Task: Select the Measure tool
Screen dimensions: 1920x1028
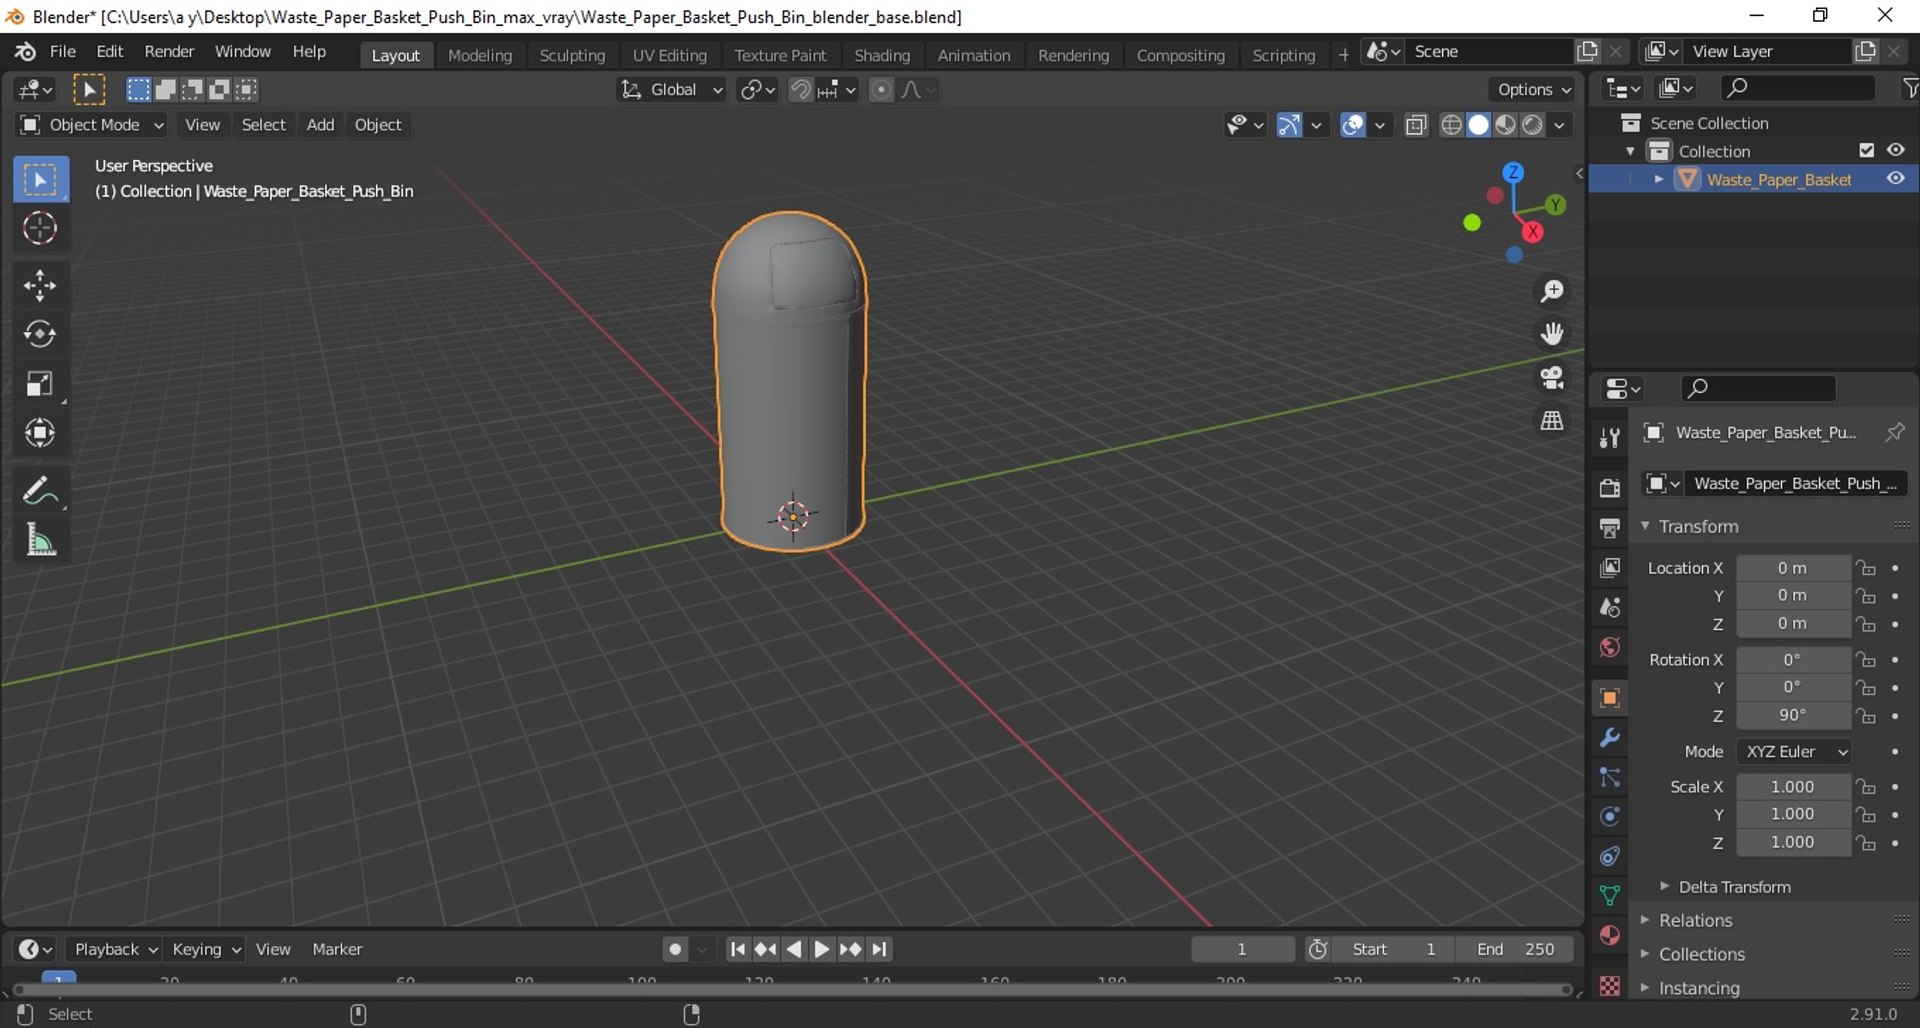Action: pos(40,540)
